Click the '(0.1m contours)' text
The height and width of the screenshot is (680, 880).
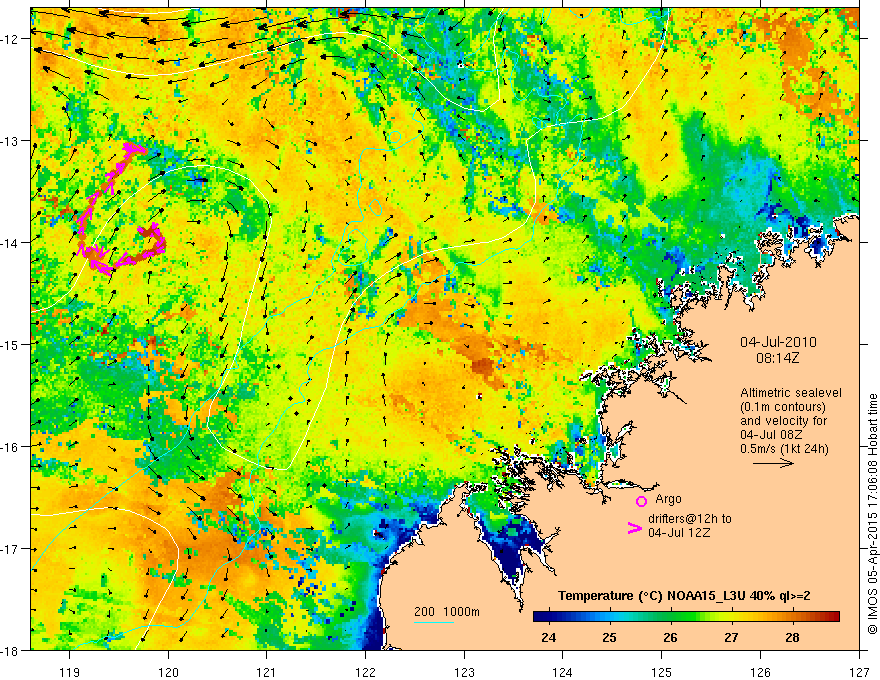coord(783,407)
